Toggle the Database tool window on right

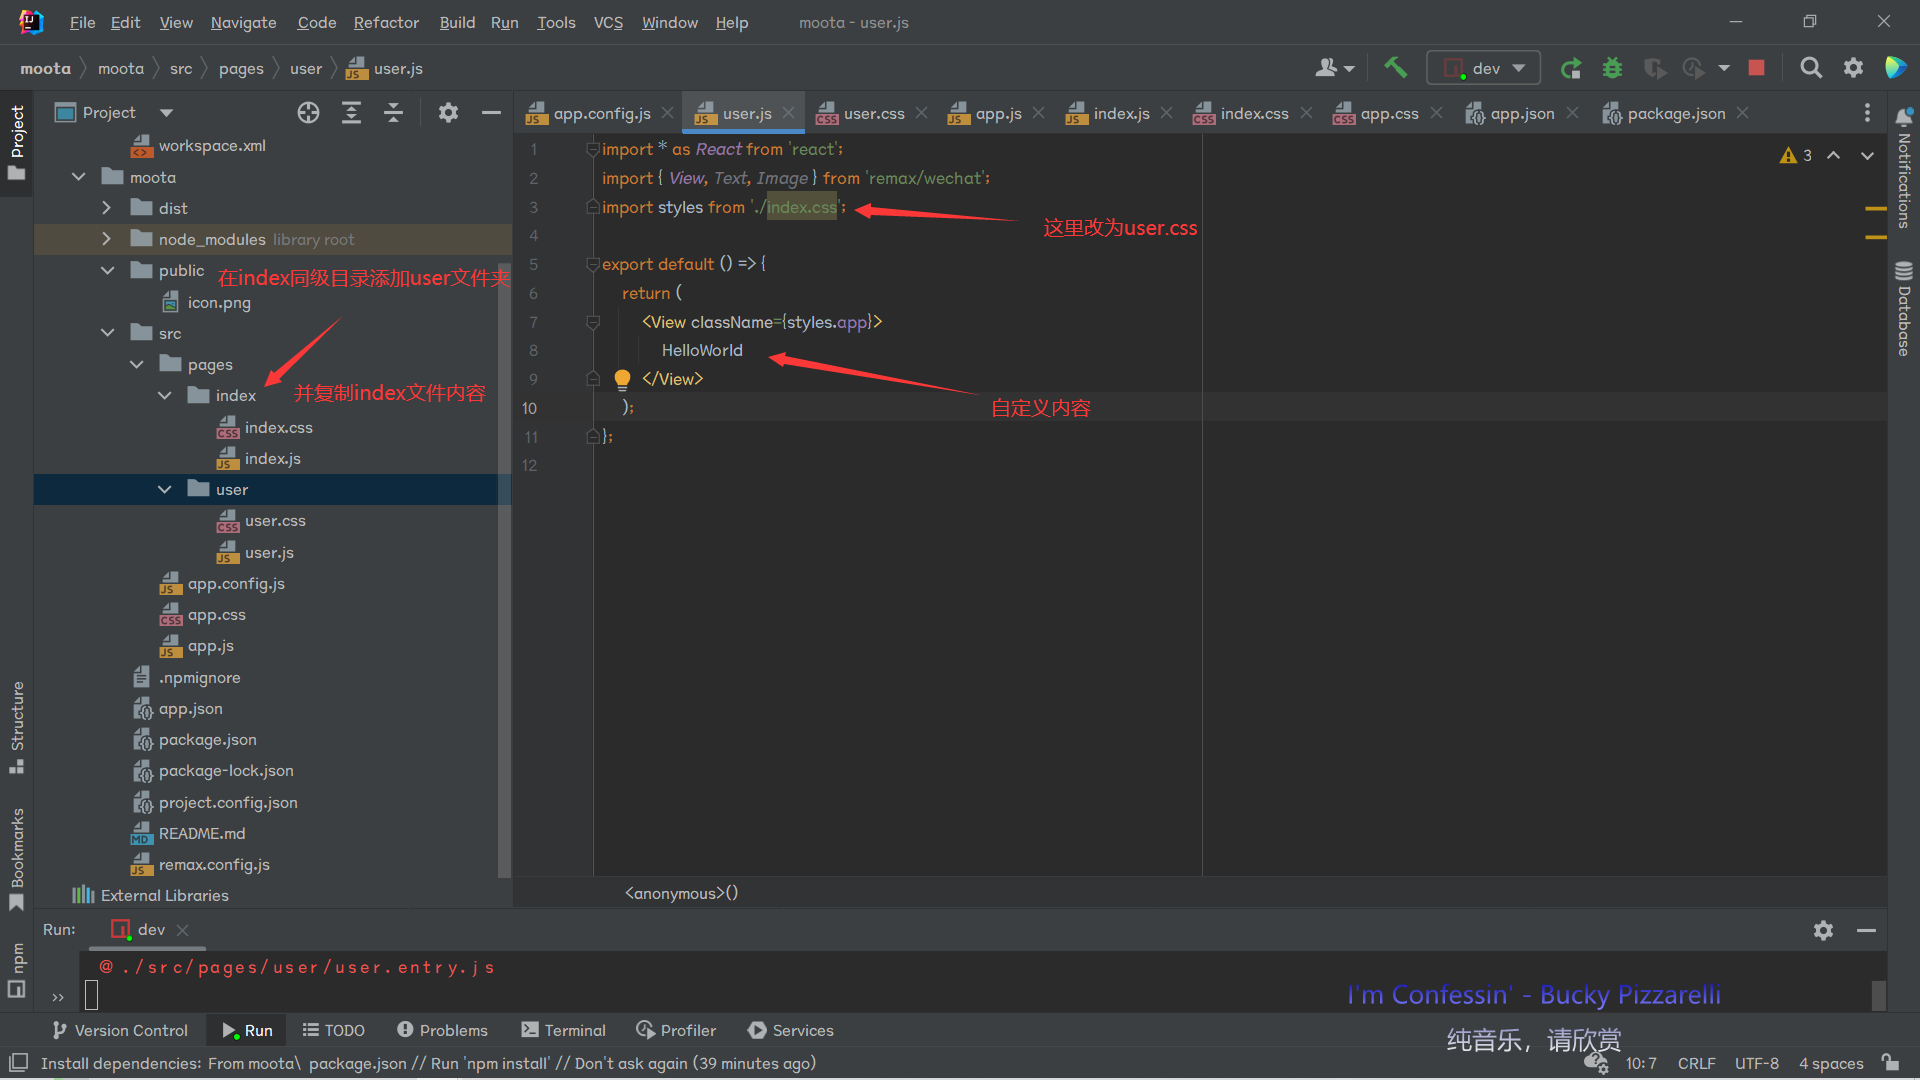click(1903, 308)
